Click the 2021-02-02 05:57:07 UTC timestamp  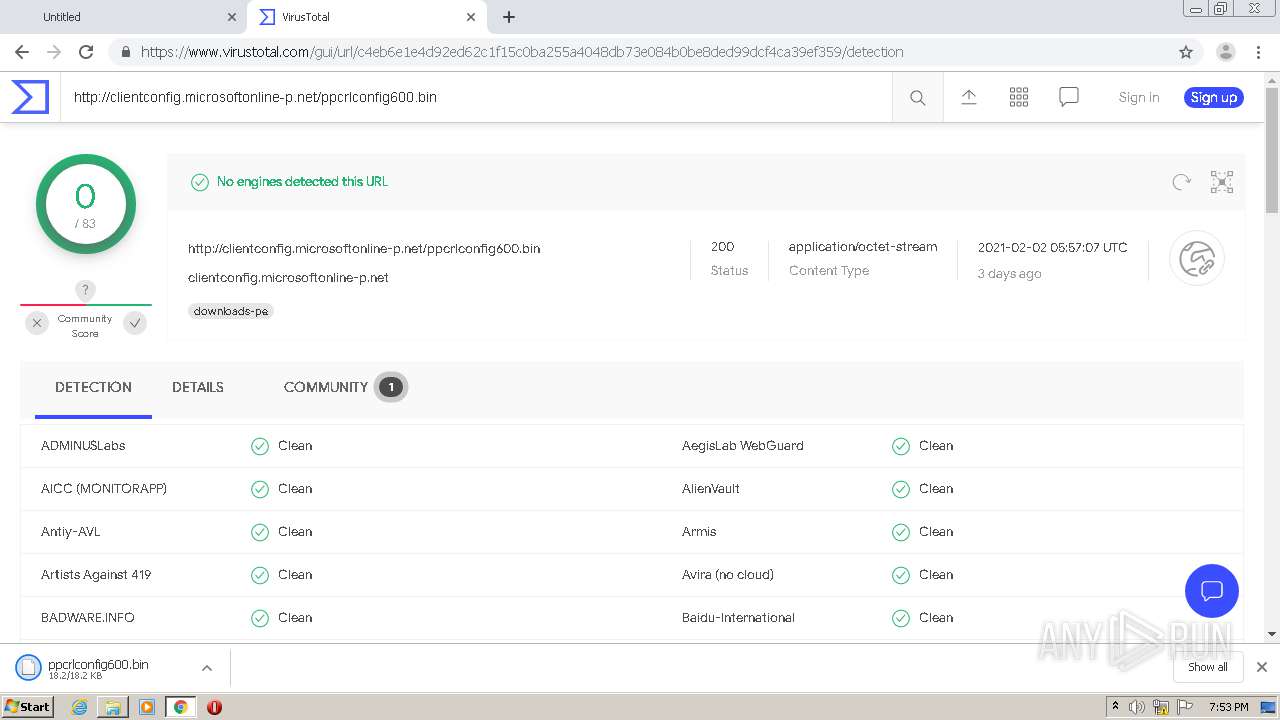[1052, 248]
